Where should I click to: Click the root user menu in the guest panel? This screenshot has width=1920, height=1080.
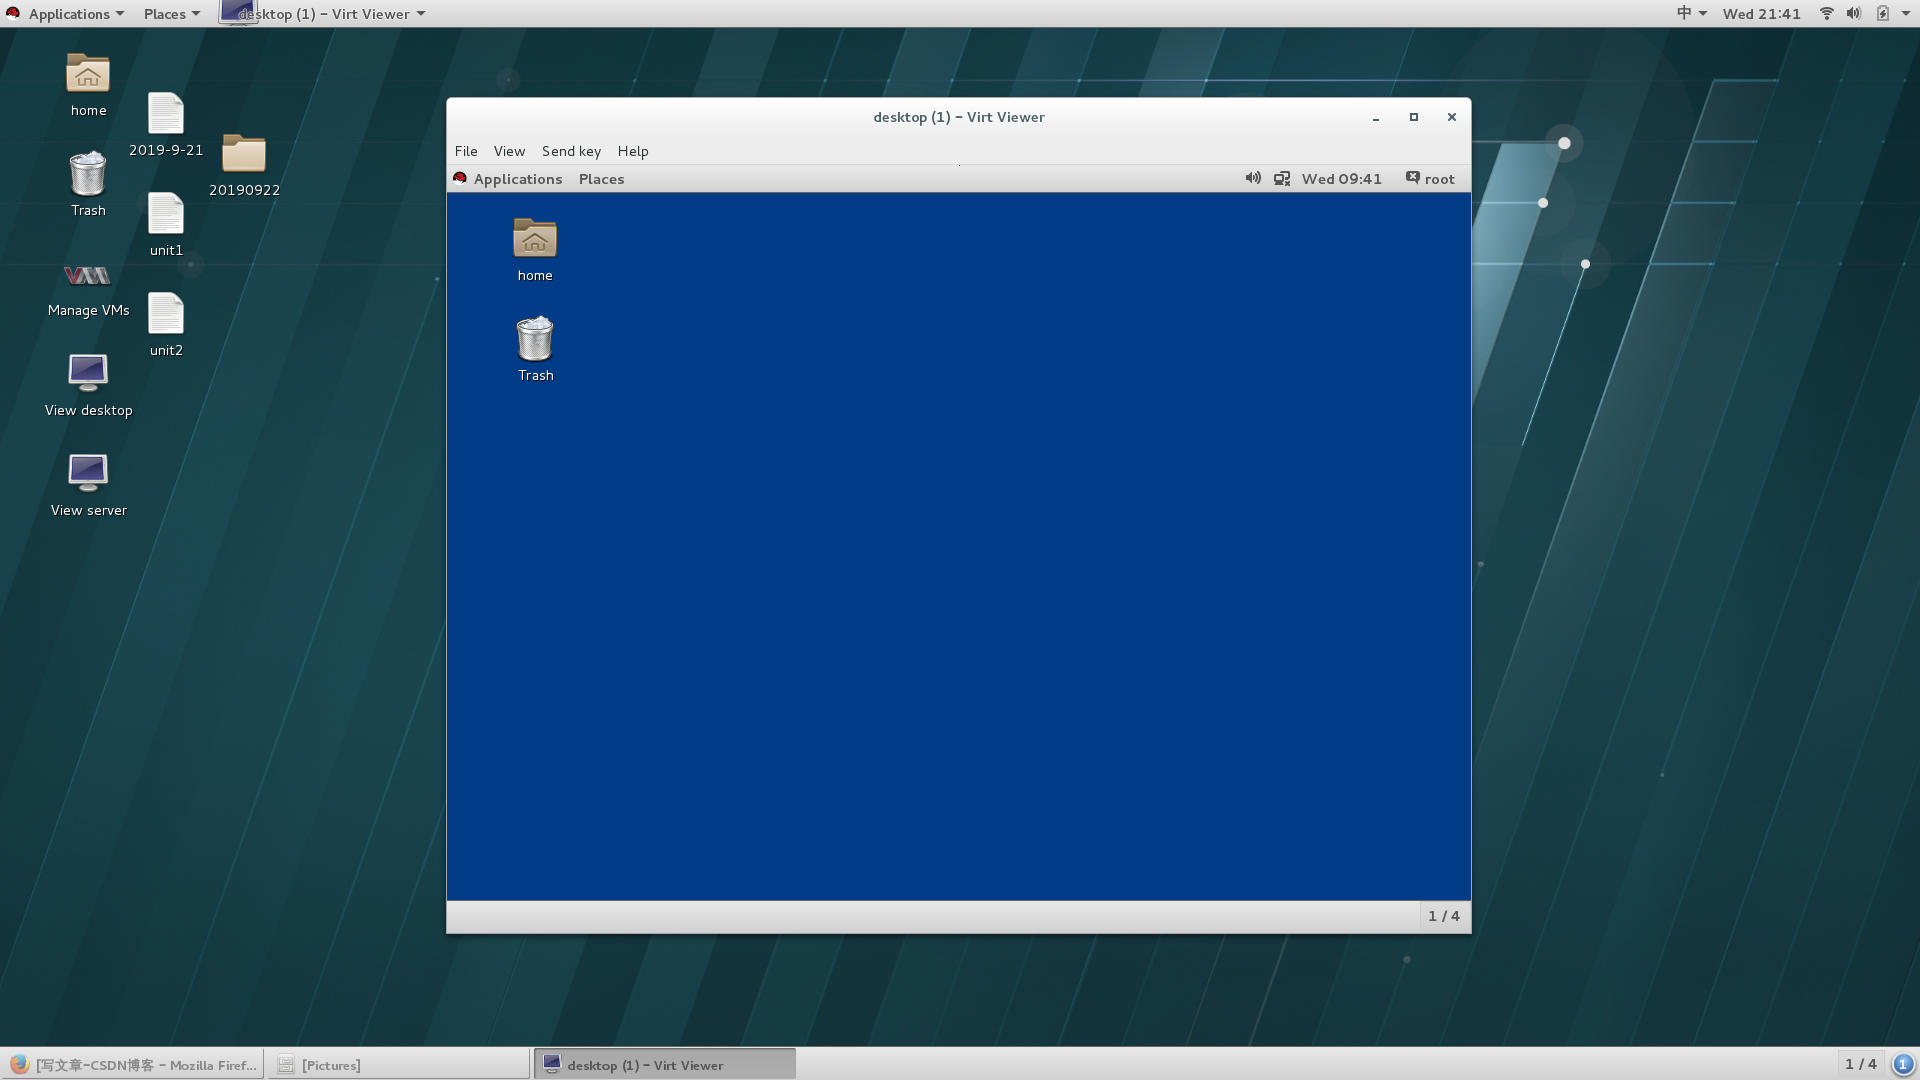click(x=1430, y=178)
